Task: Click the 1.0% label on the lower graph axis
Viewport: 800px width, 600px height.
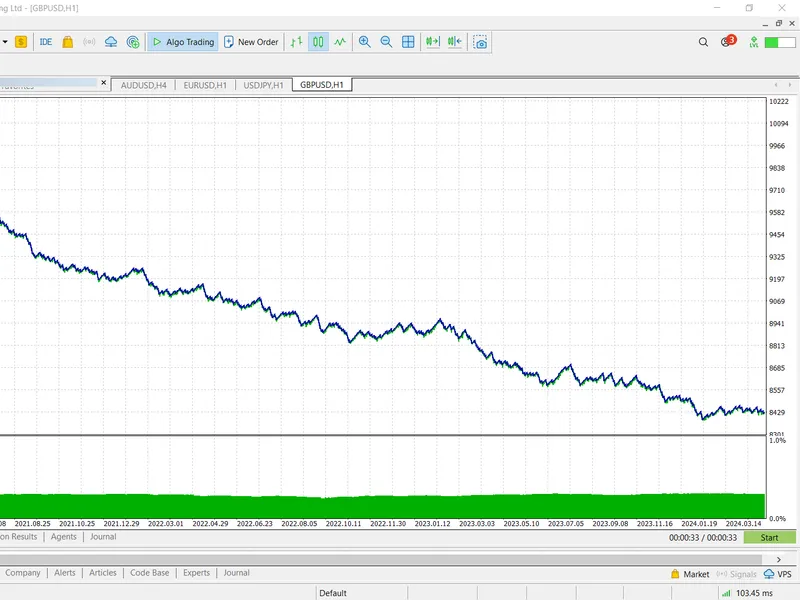Action: click(777, 440)
